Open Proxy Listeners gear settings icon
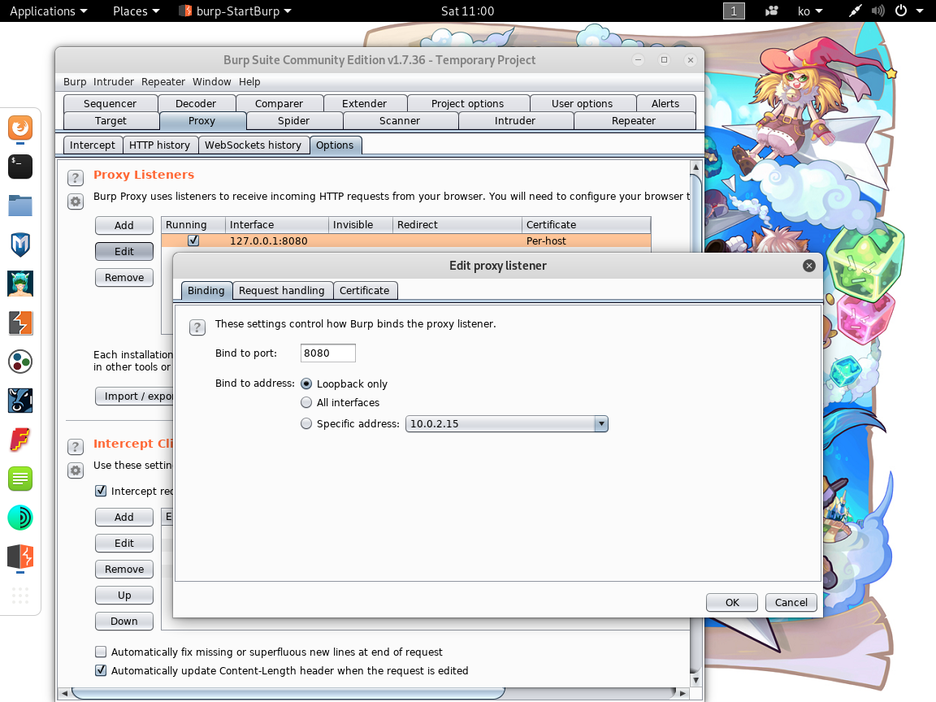 [x=75, y=202]
